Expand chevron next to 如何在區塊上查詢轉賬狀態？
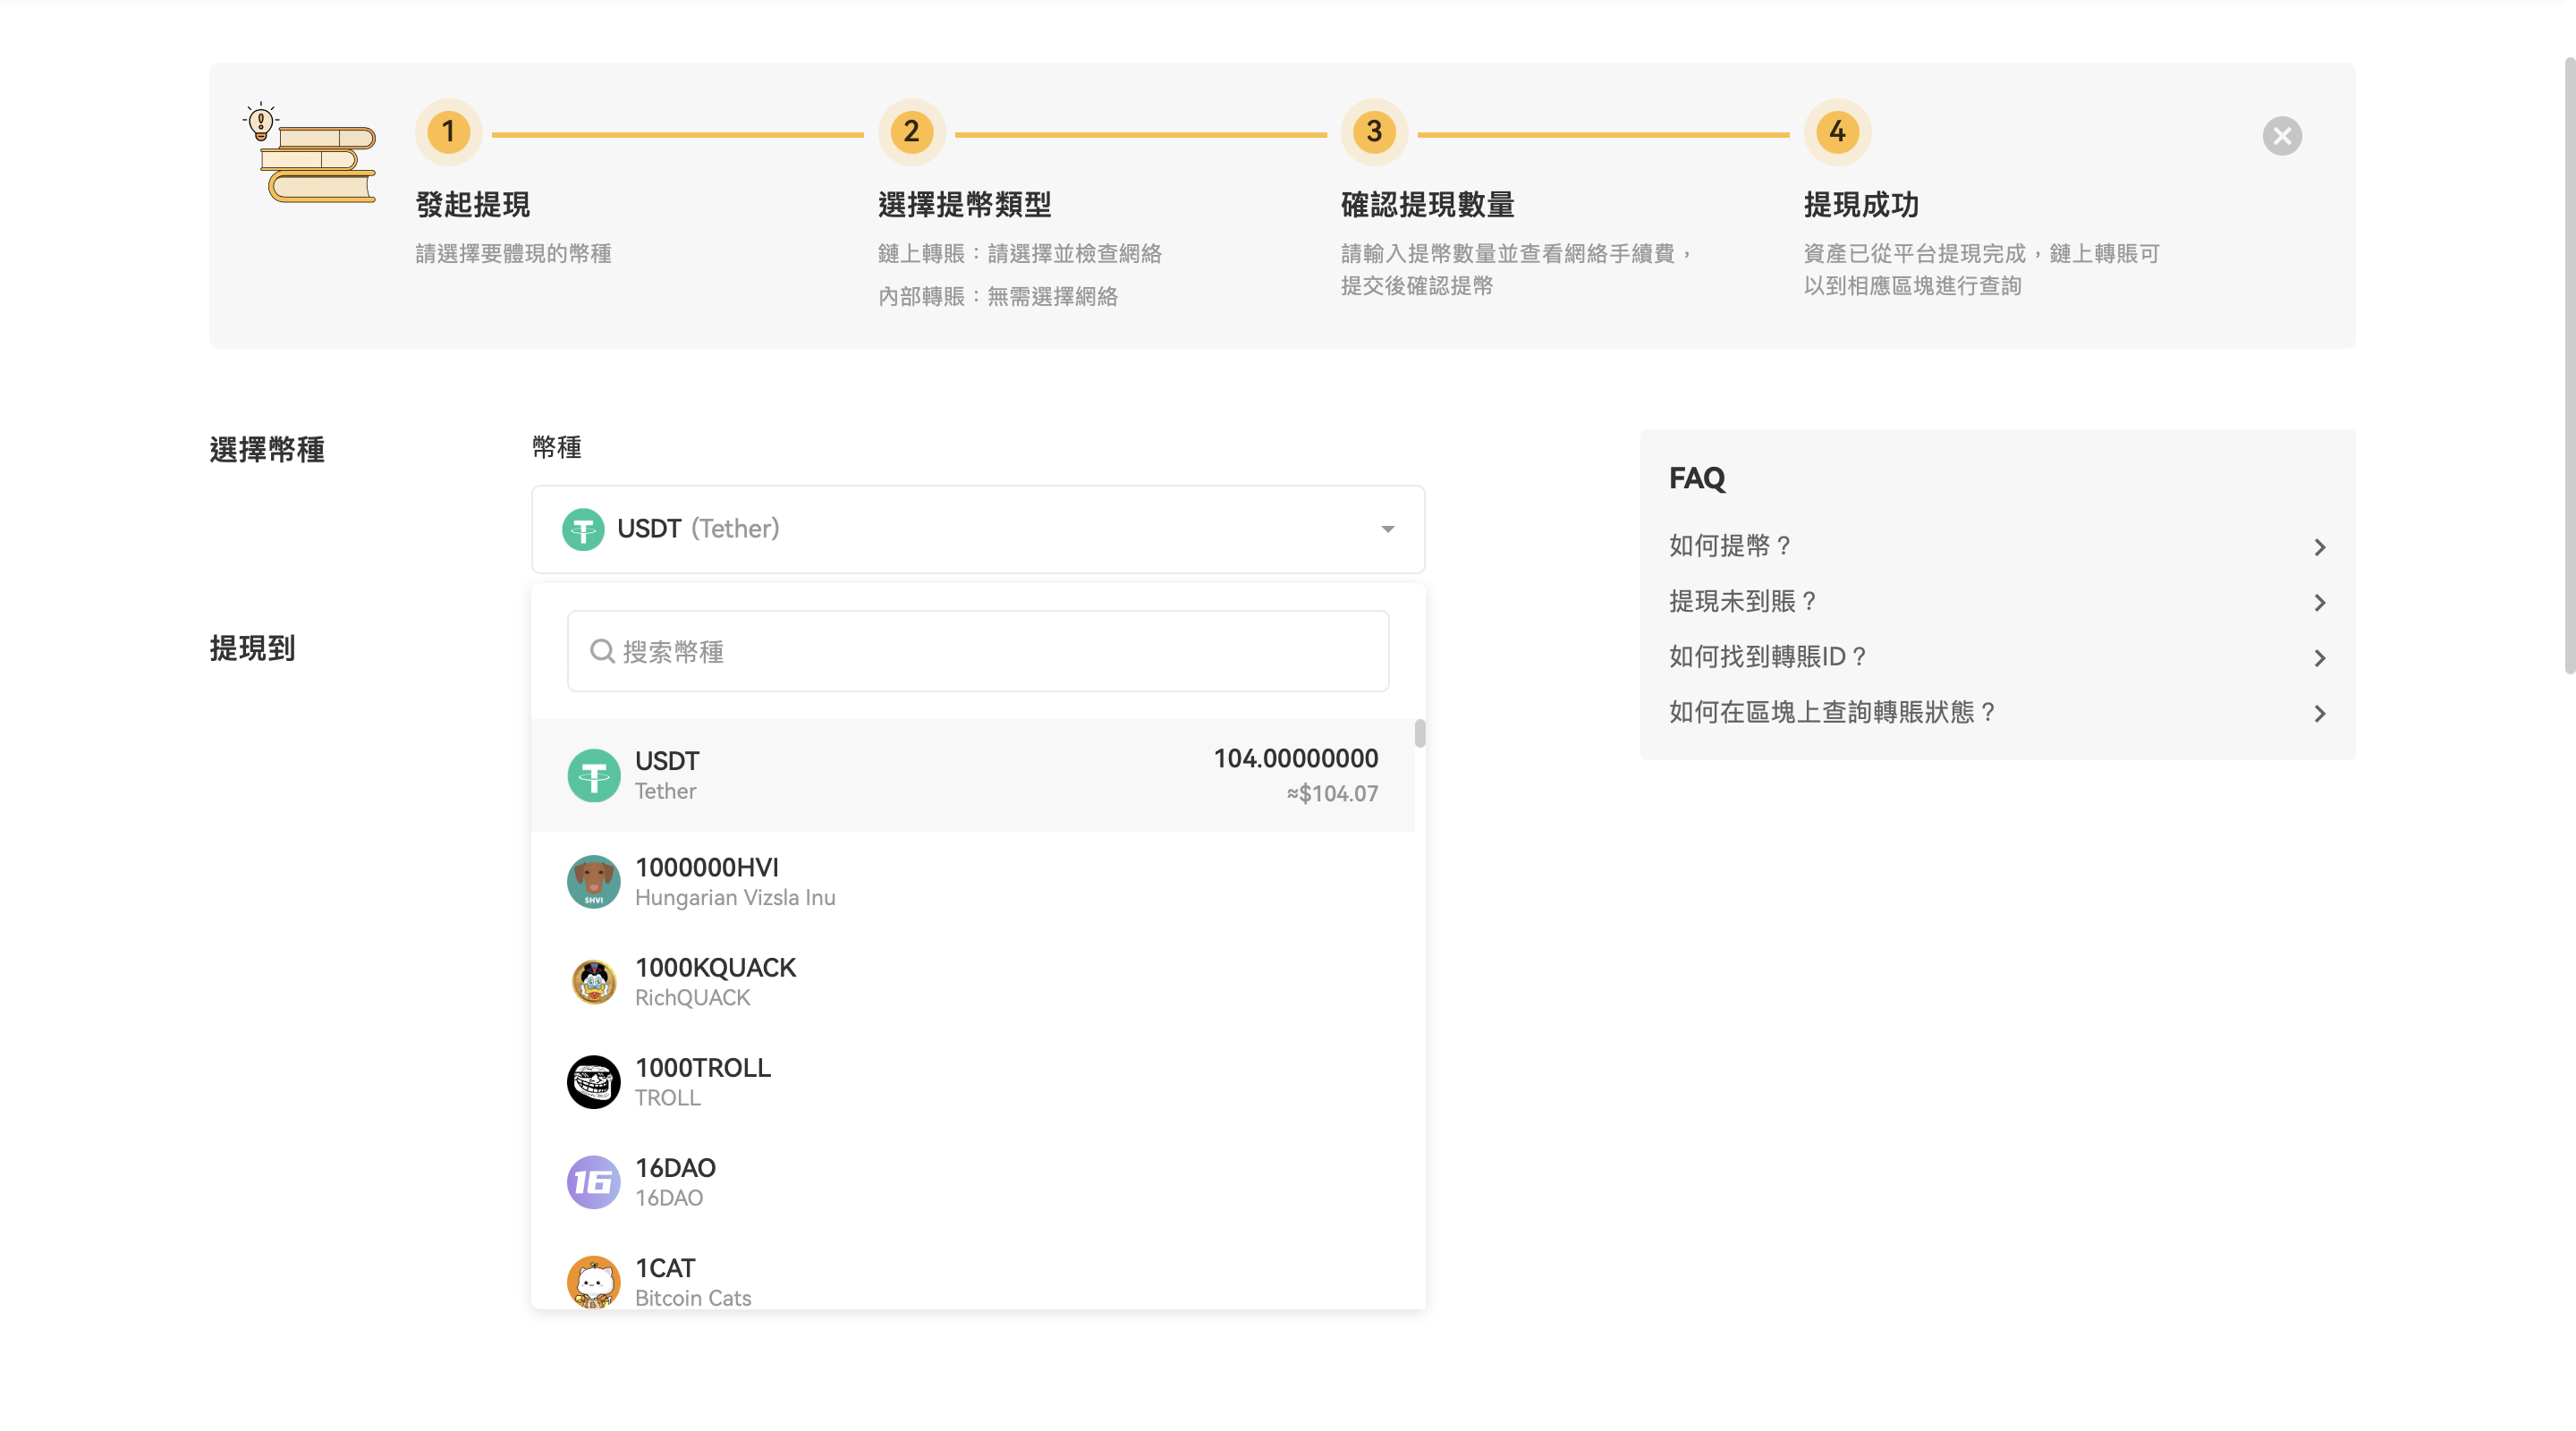 2319,714
